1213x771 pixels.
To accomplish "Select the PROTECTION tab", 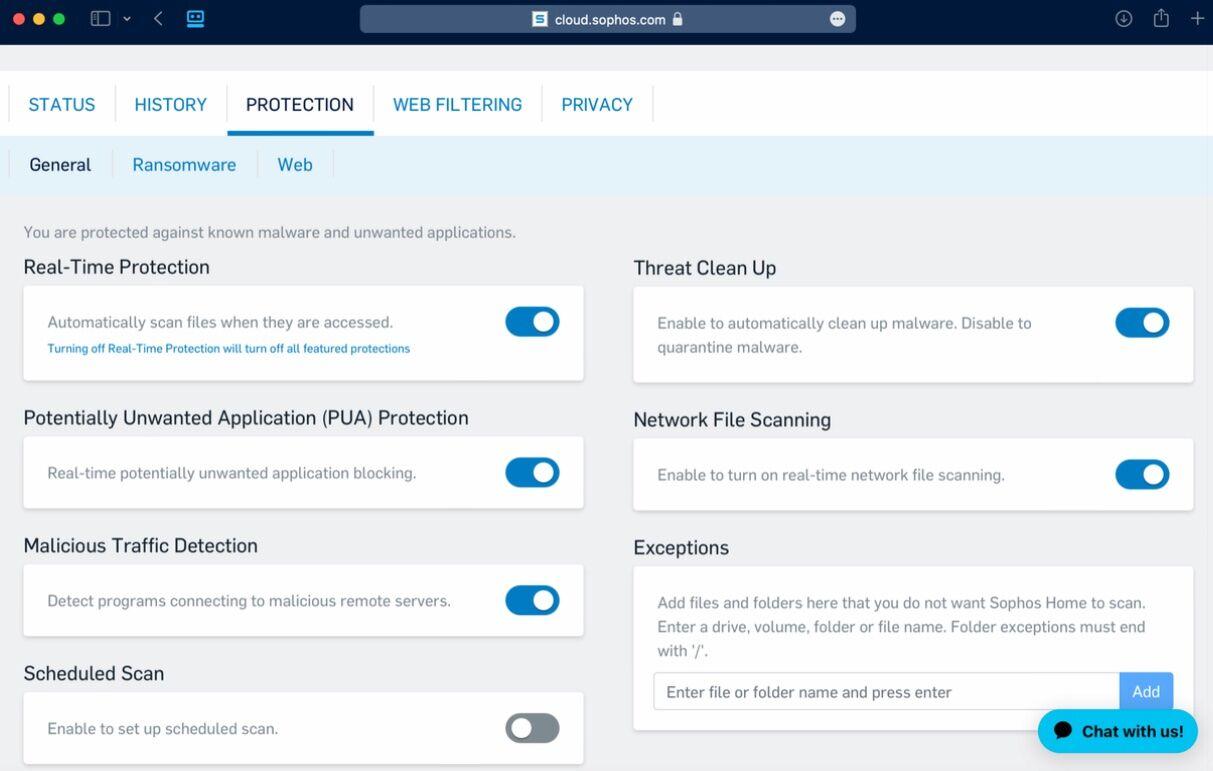I will (300, 105).
